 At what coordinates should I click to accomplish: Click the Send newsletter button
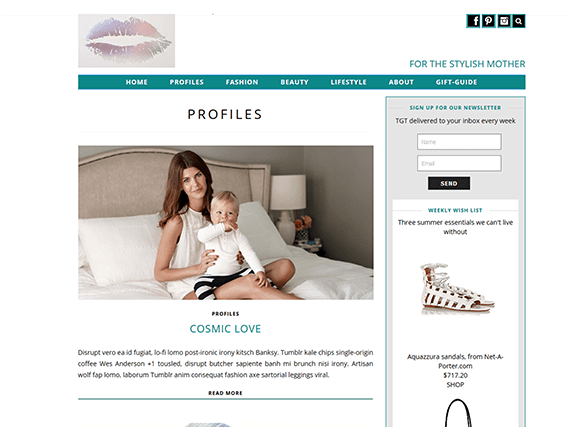449,184
